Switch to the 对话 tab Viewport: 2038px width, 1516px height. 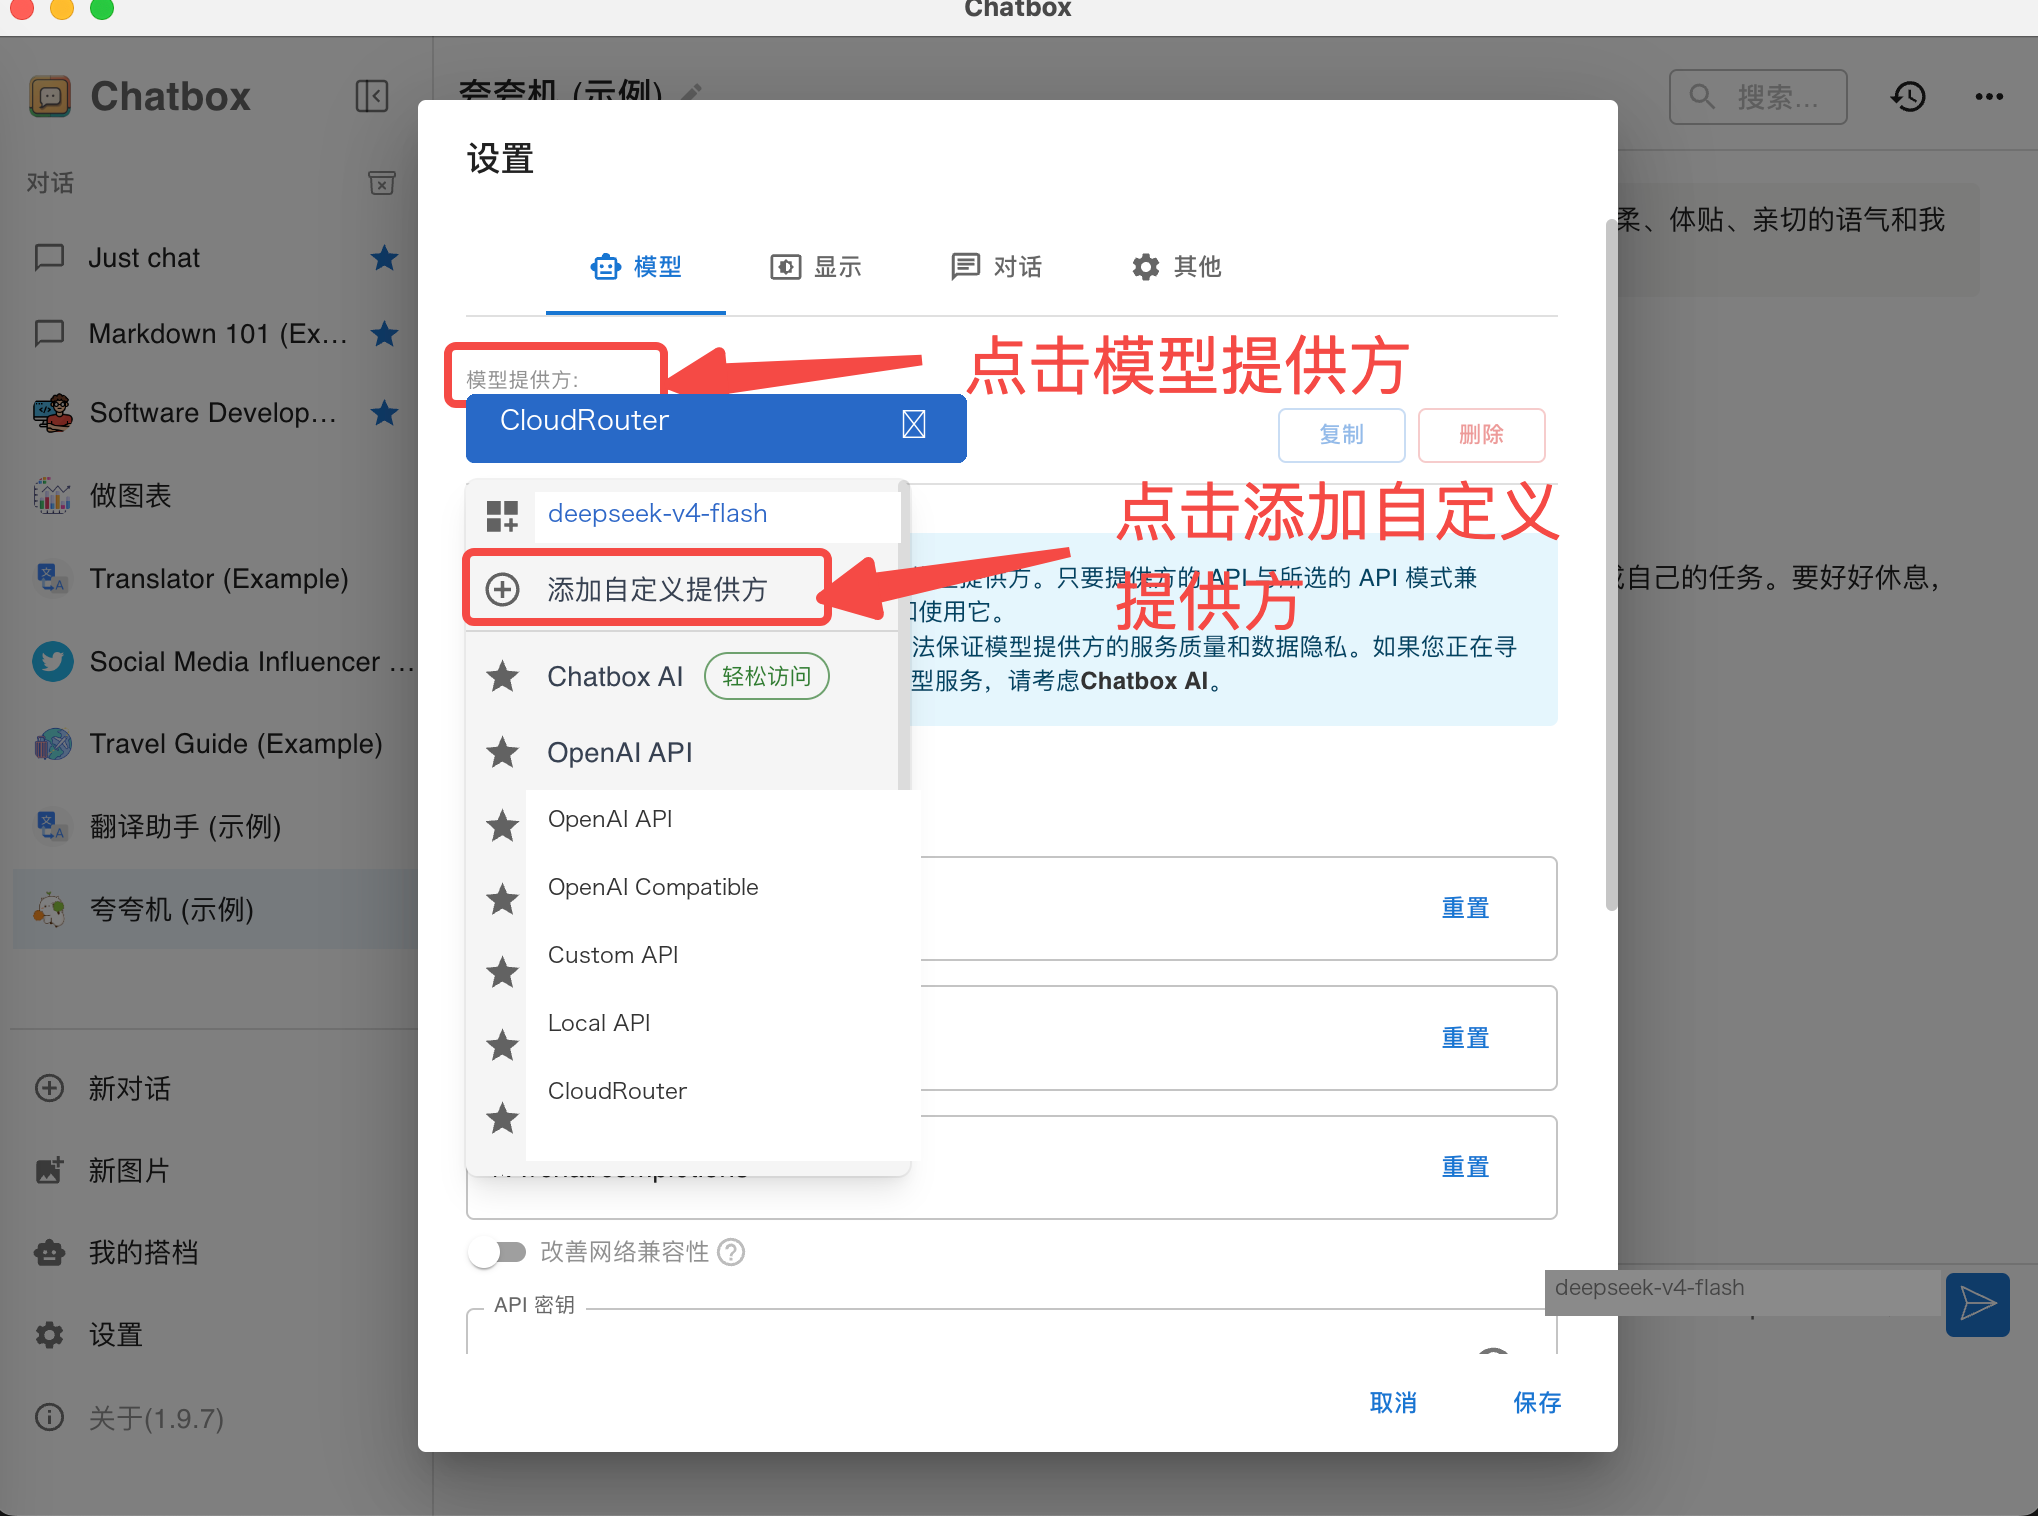tap(996, 267)
